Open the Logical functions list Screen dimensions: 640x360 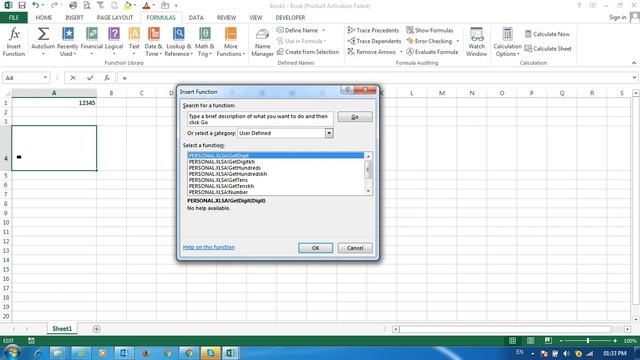click(x=114, y=42)
